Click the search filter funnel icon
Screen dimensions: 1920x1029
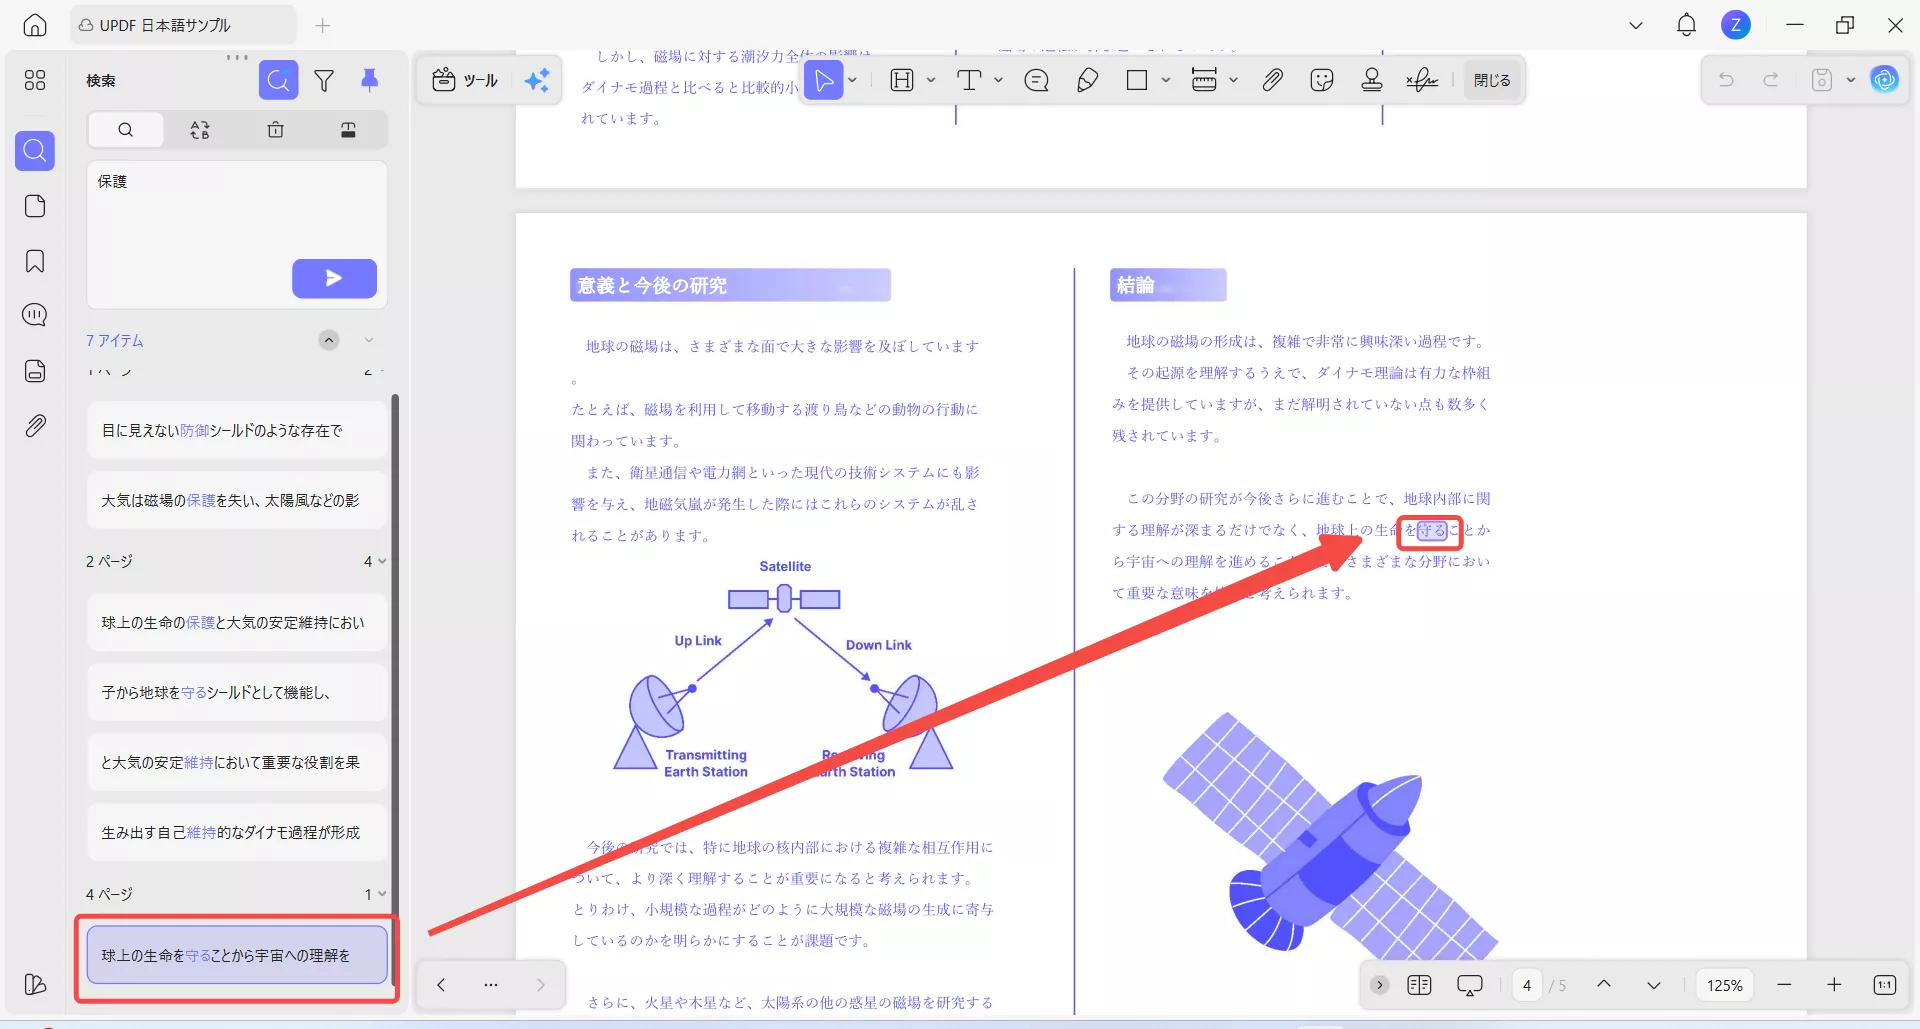click(324, 80)
